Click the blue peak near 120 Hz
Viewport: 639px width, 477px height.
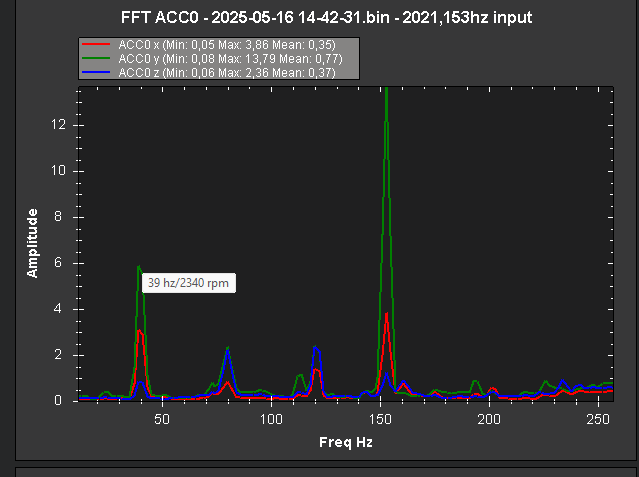coord(315,348)
